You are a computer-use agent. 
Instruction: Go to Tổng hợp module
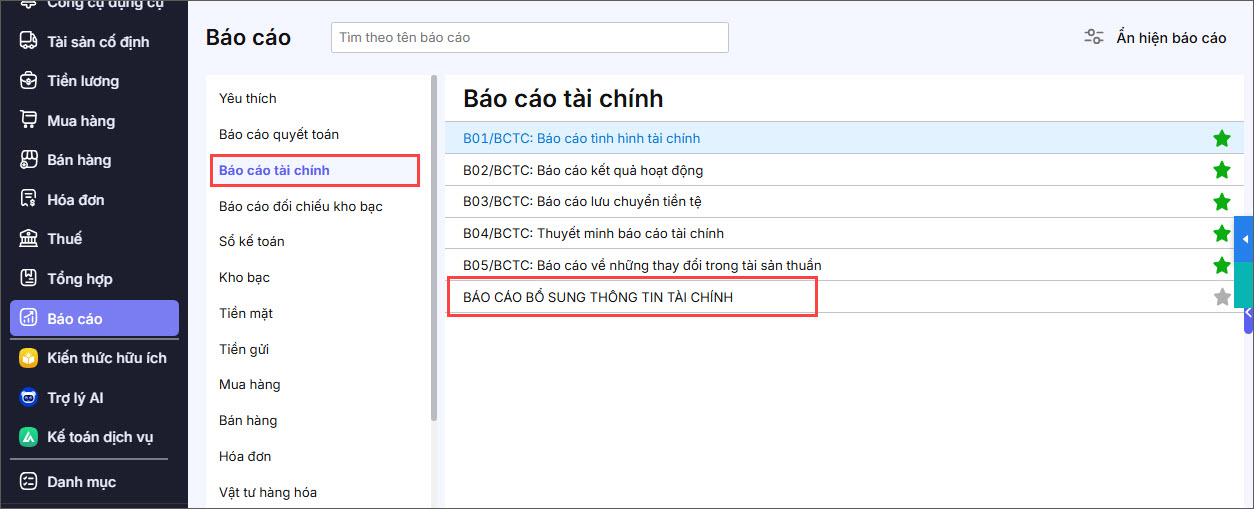[79, 279]
